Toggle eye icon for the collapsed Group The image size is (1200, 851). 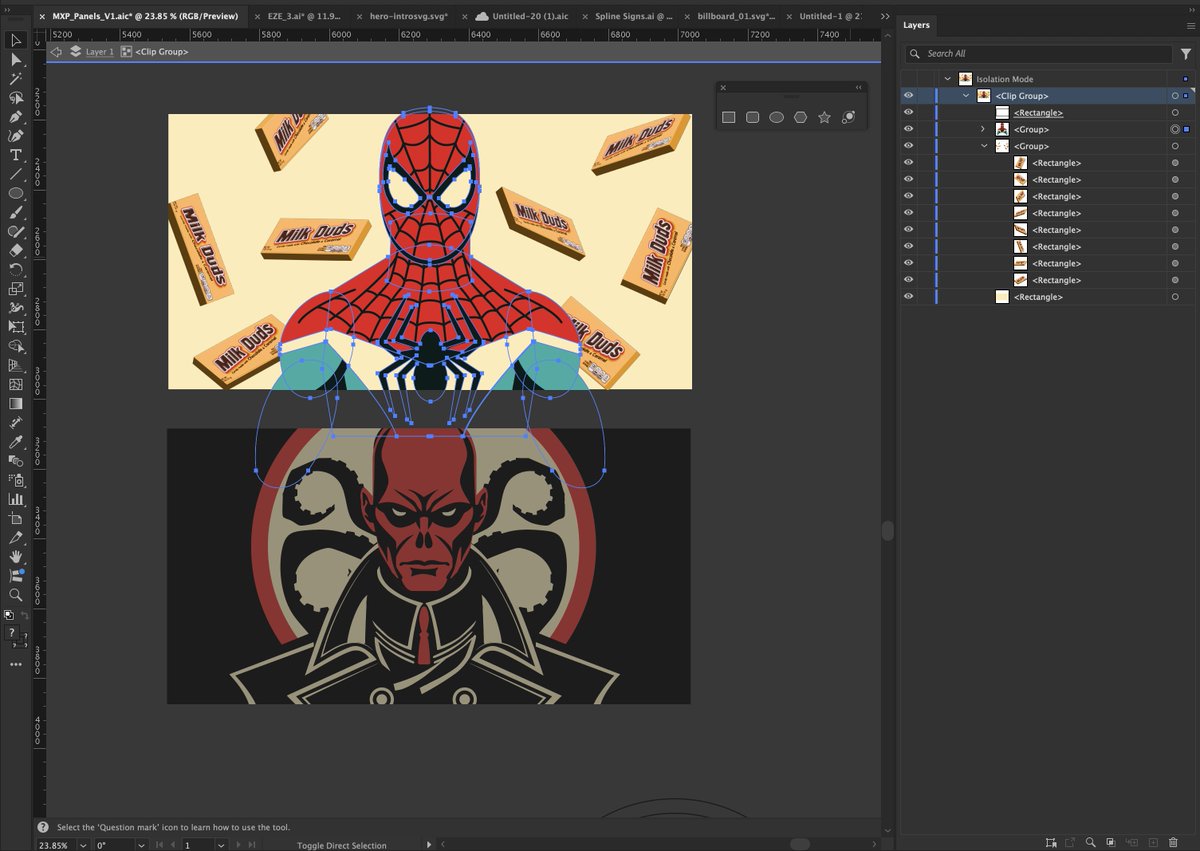[x=908, y=129]
